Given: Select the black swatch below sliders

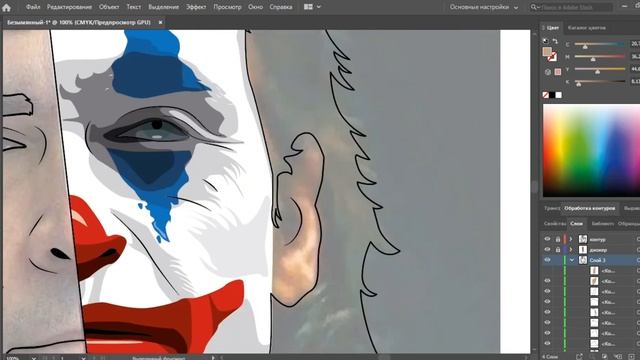Looking at the screenshot, I should click(x=552, y=95).
